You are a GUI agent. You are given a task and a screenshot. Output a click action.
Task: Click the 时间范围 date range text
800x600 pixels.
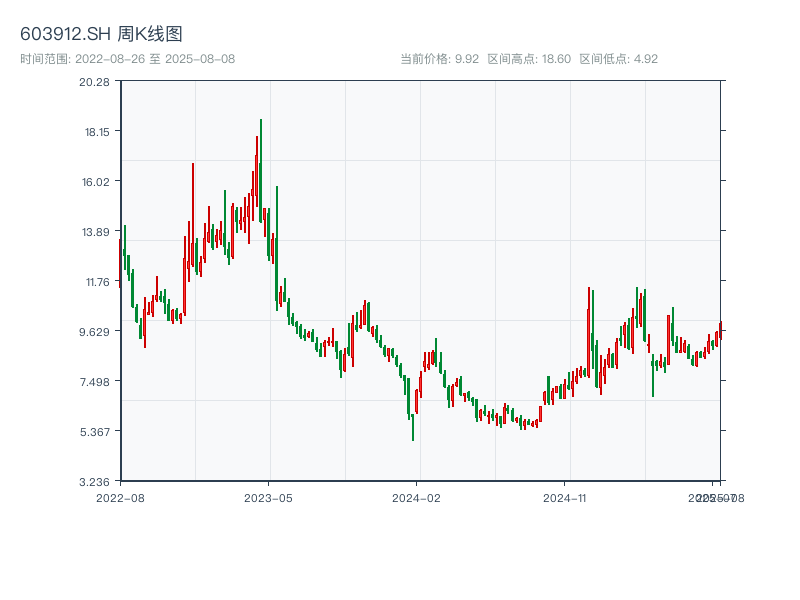[x=127, y=59]
